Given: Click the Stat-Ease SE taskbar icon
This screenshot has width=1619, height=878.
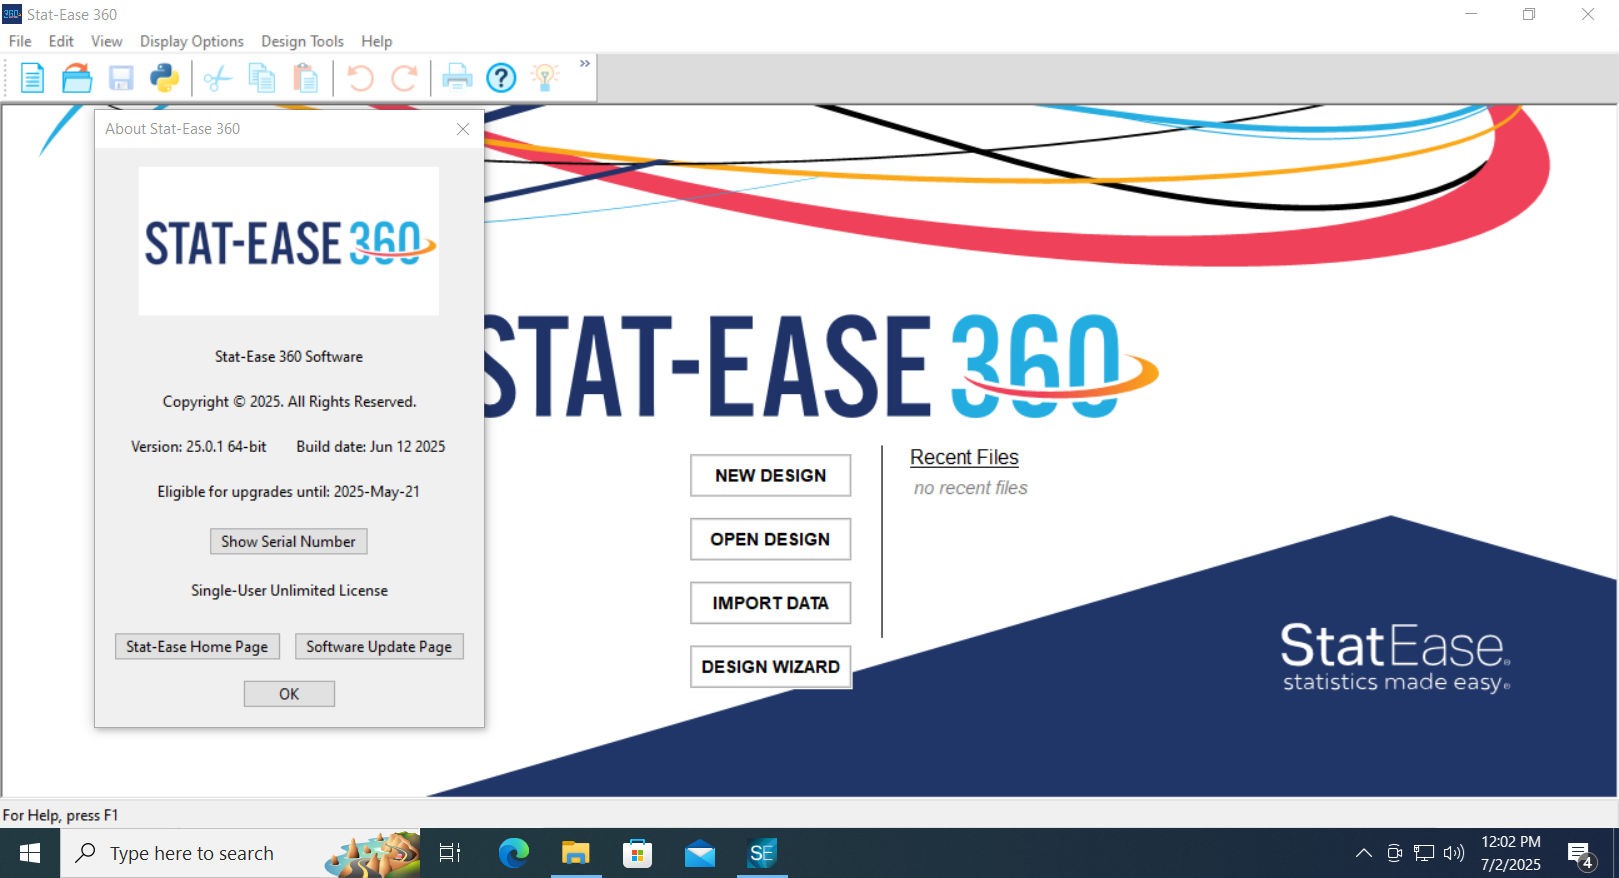Looking at the screenshot, I should tap(762, 853).
